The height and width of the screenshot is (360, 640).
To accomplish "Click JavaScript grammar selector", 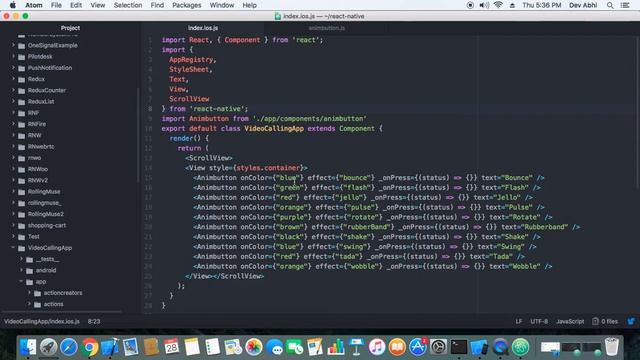I will (x=570, y=321).
